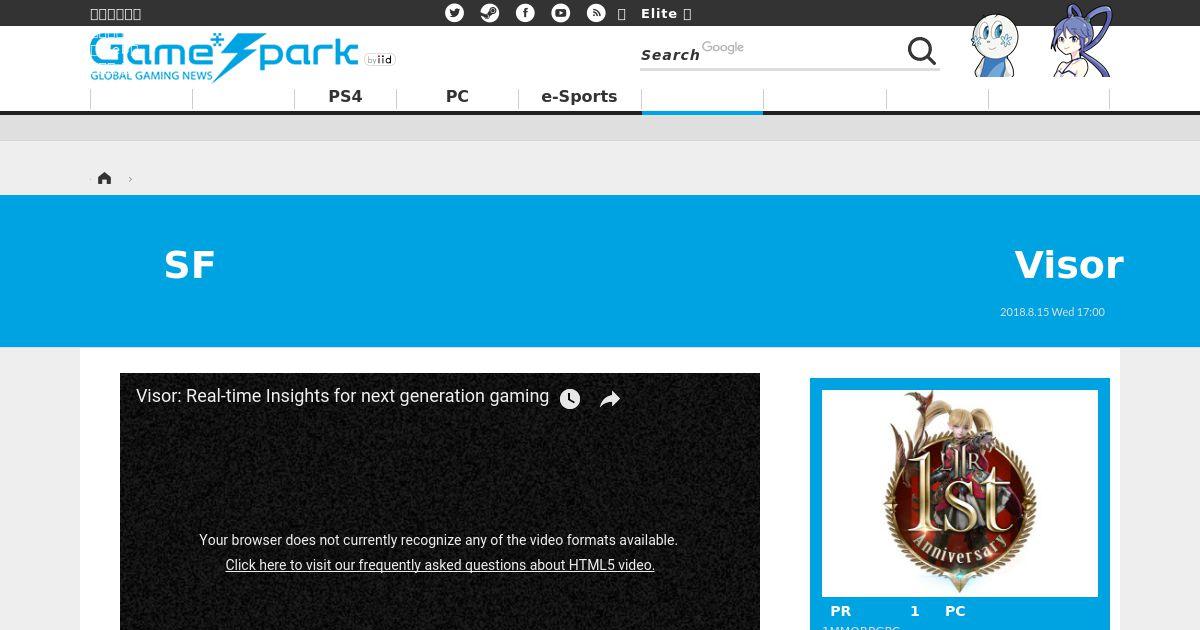Click the blue-haired girl mascot

pos(1082,42)
